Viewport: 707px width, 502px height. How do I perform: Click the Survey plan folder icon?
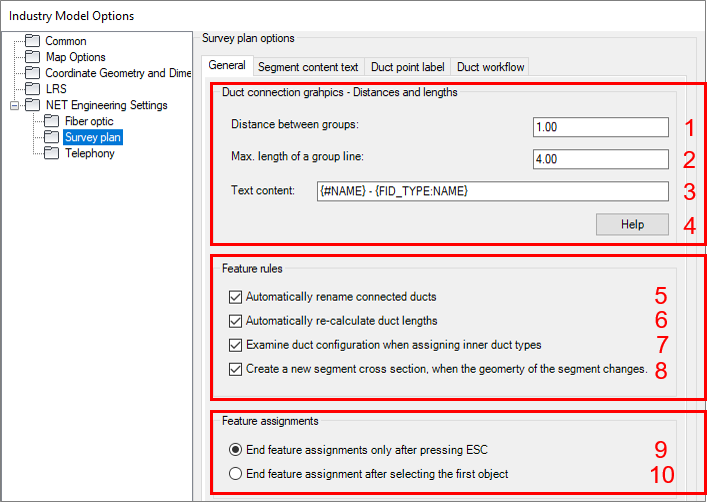click(x=51, y=137)
